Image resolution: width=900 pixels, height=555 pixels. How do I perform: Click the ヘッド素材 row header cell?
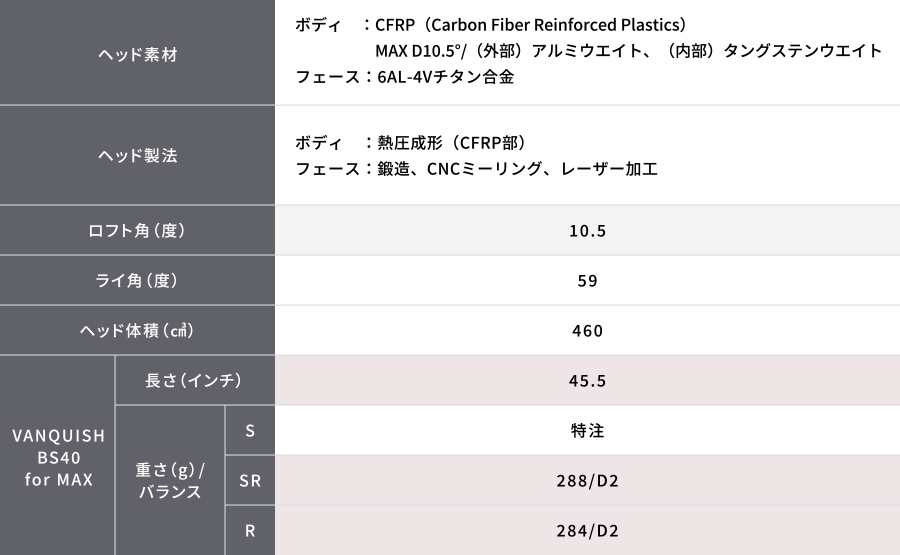(137, 55)
